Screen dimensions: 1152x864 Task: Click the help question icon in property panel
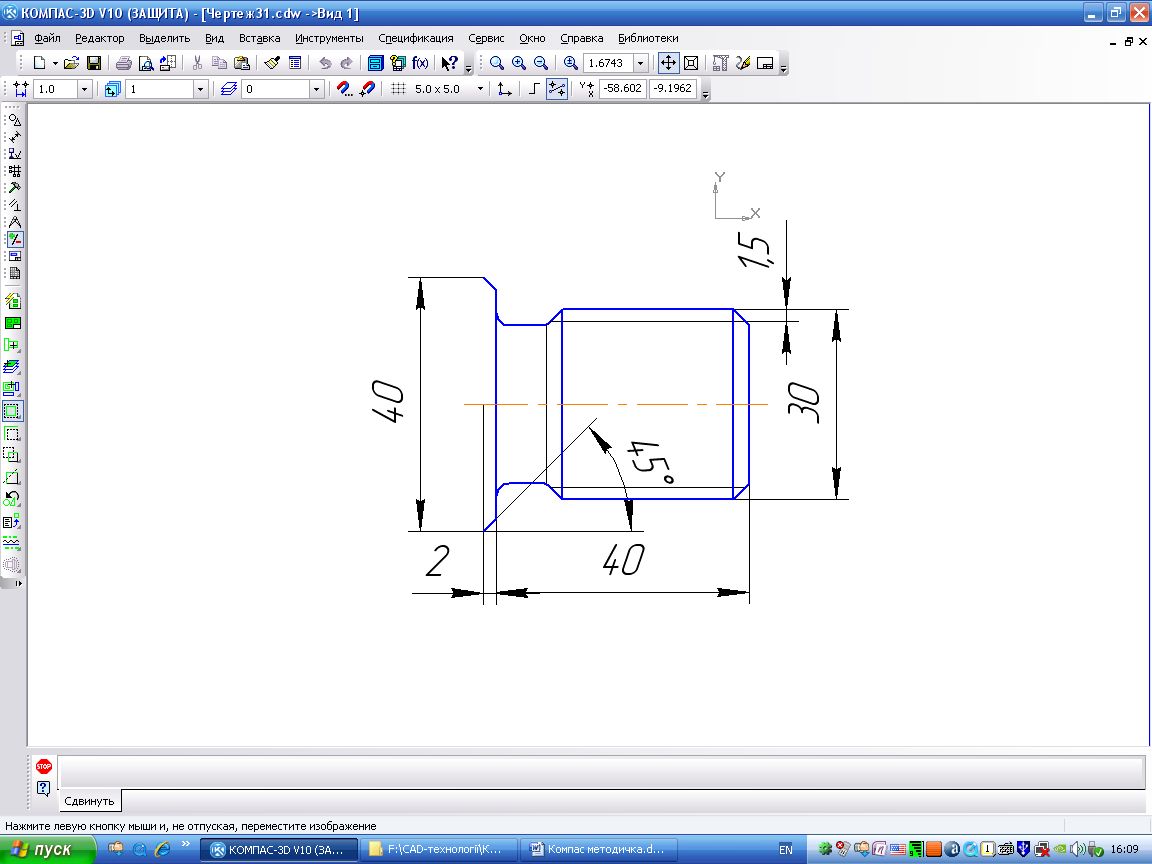click(43, 788)
